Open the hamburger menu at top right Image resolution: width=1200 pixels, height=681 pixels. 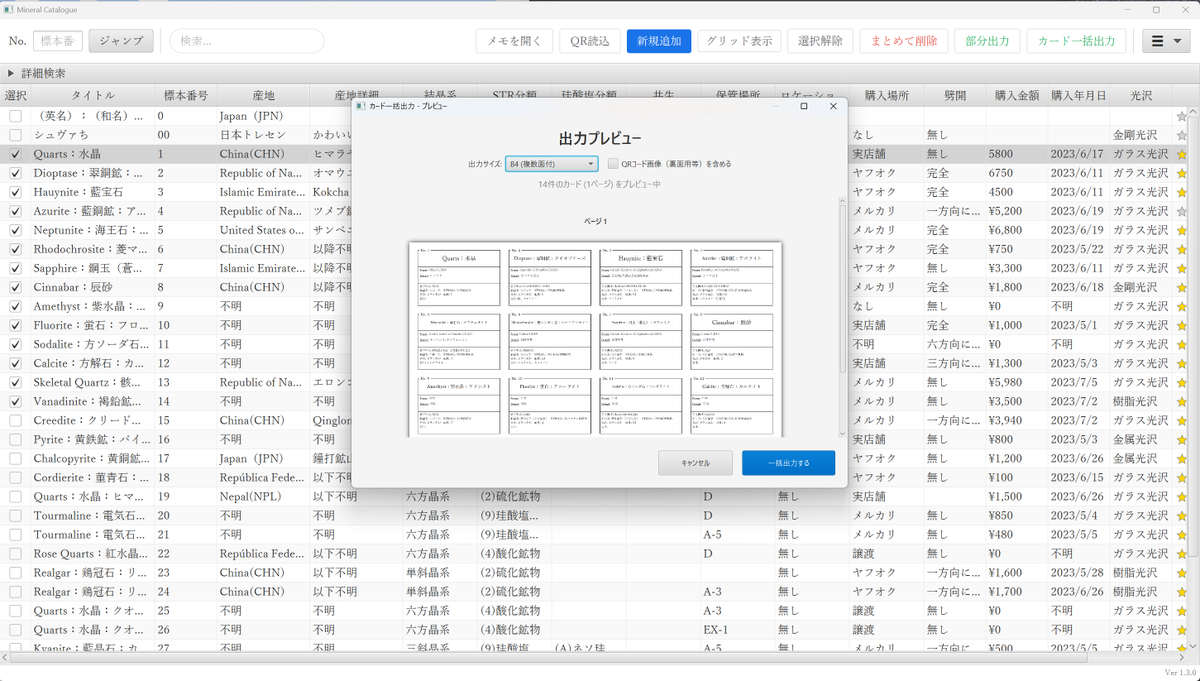(1157, 42)
